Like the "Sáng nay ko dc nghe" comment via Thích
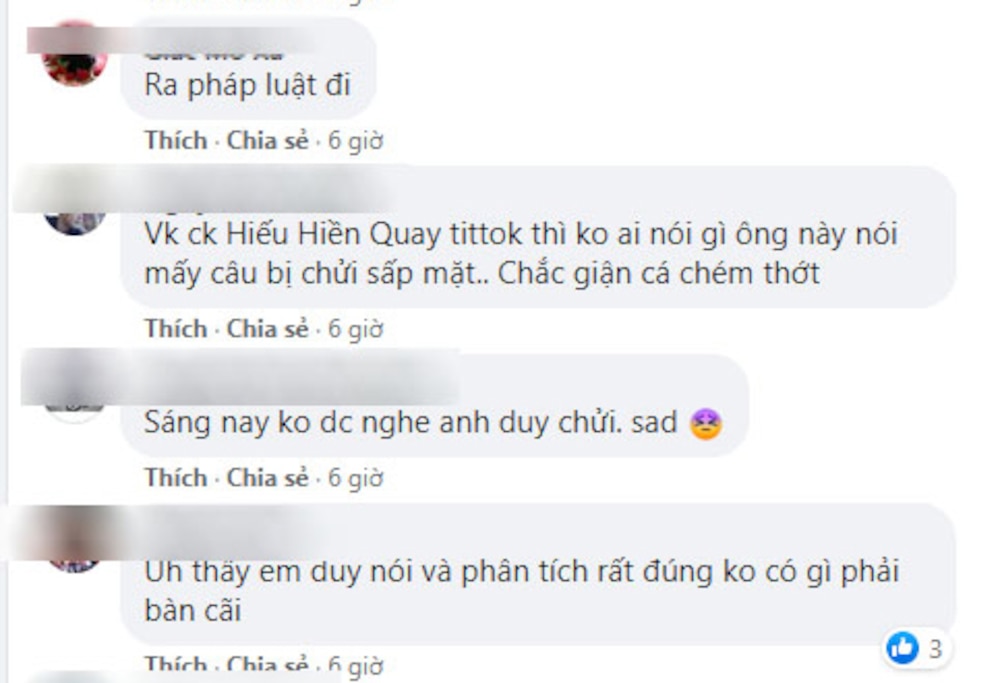 pyautogui.click(x=176, y=477)
